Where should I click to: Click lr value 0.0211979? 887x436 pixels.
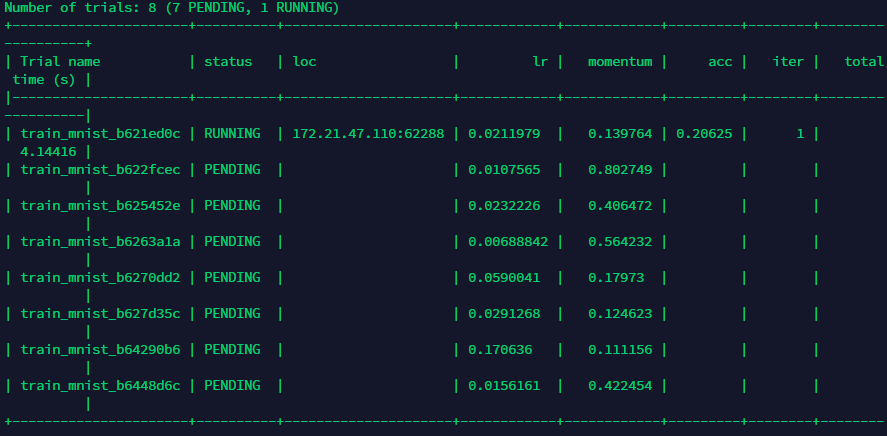(x=504, y=134)
